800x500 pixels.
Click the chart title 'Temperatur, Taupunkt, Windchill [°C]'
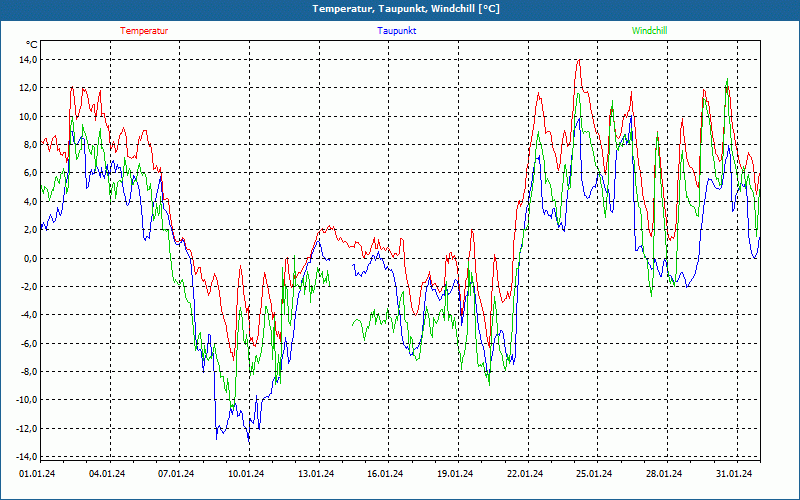tap(406, 9)
